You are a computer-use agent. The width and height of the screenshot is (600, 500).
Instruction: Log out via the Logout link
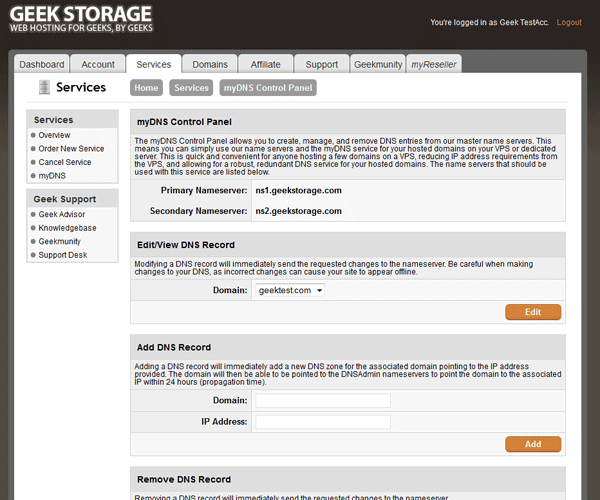point(569,23)
